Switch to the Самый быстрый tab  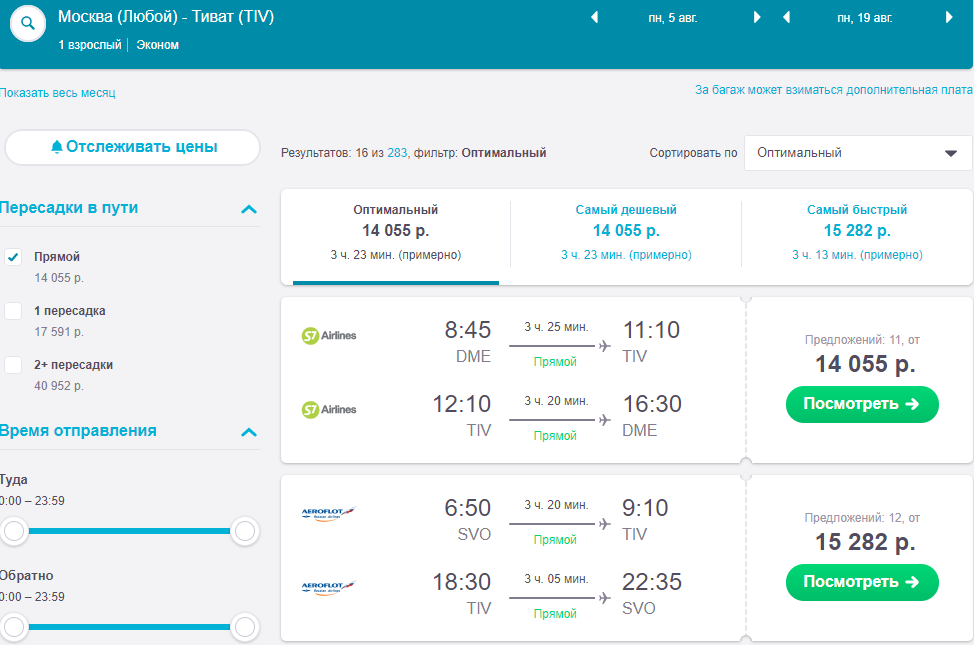(857, 232)
